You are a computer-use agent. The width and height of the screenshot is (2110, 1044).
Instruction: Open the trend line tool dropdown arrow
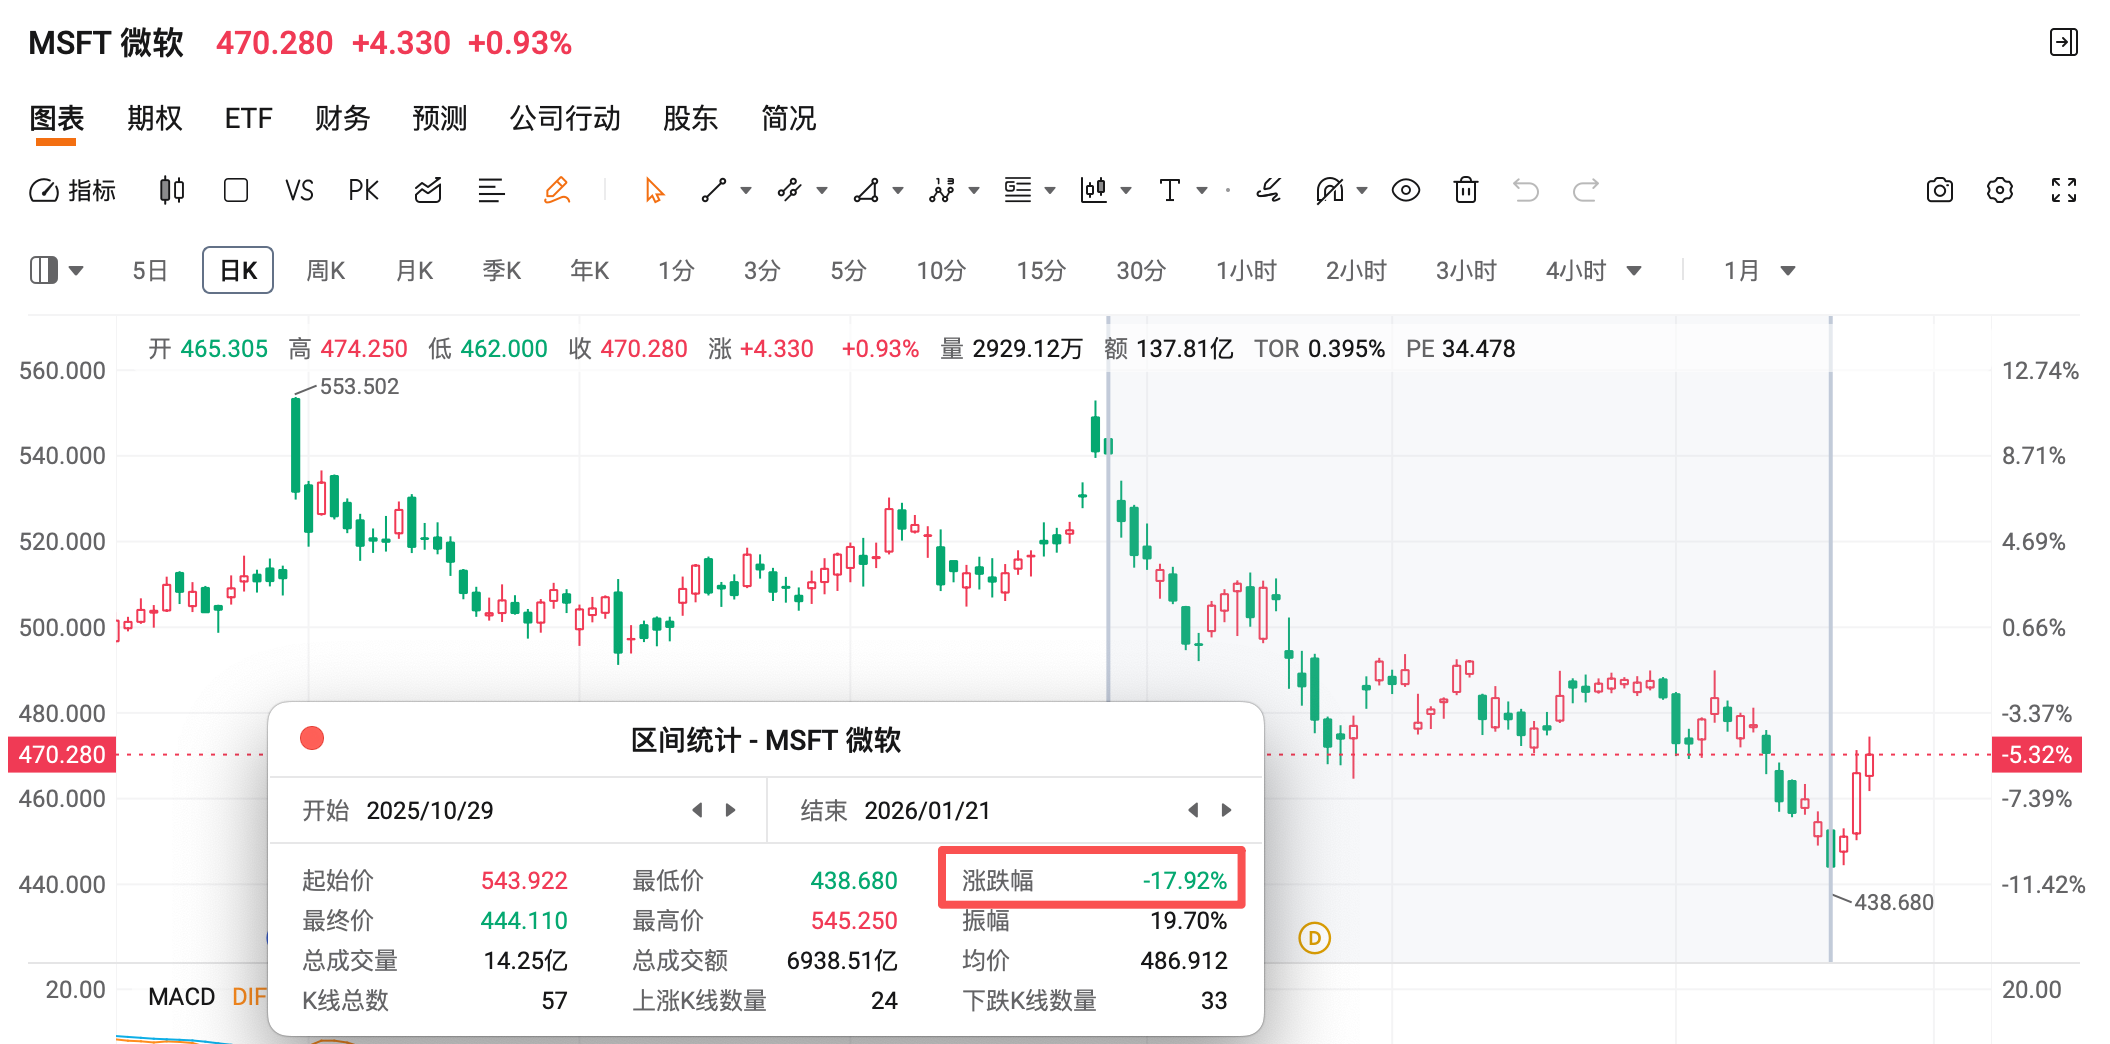(746, 190)
